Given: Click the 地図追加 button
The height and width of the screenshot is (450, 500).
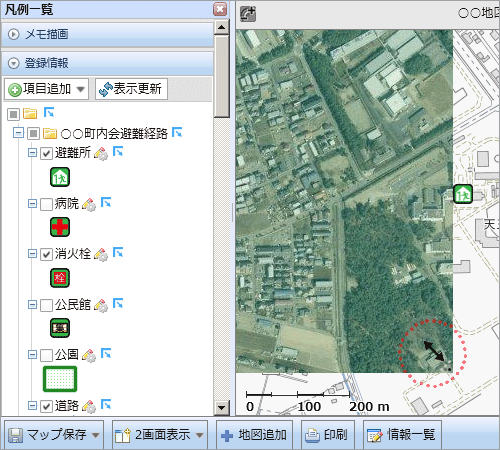Looking at the screenshot, I should [x=254, y=435].
